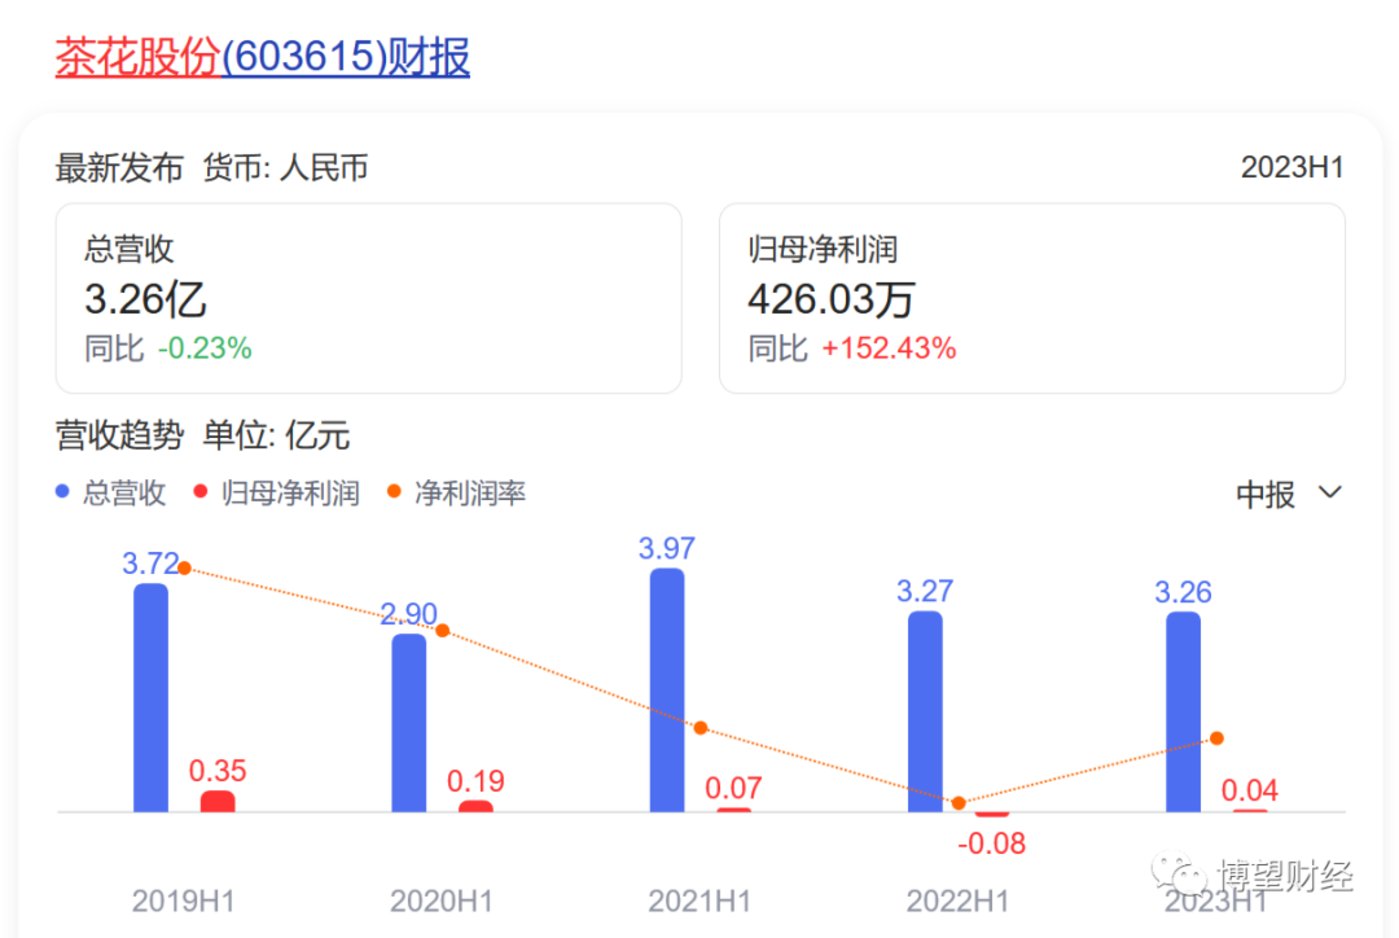Click the 2020H1 axis label
The width and height of the screenshot is (1399, 938).
tap(441, 901)
